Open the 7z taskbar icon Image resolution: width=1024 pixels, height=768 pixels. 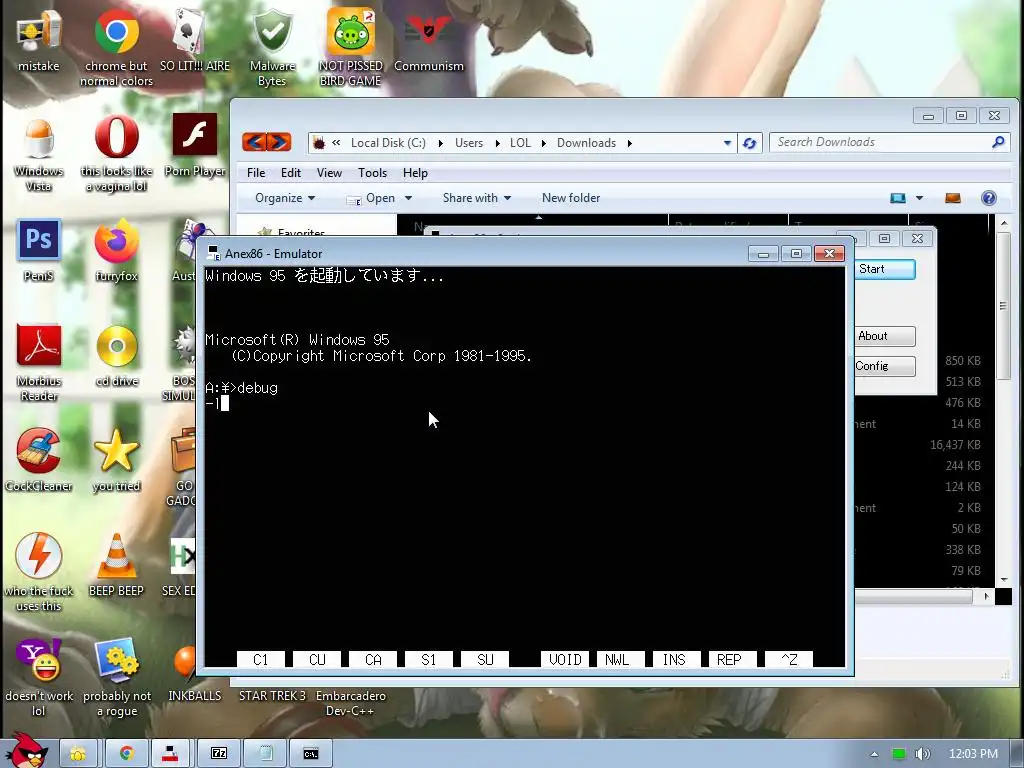[x=219, y=754]
